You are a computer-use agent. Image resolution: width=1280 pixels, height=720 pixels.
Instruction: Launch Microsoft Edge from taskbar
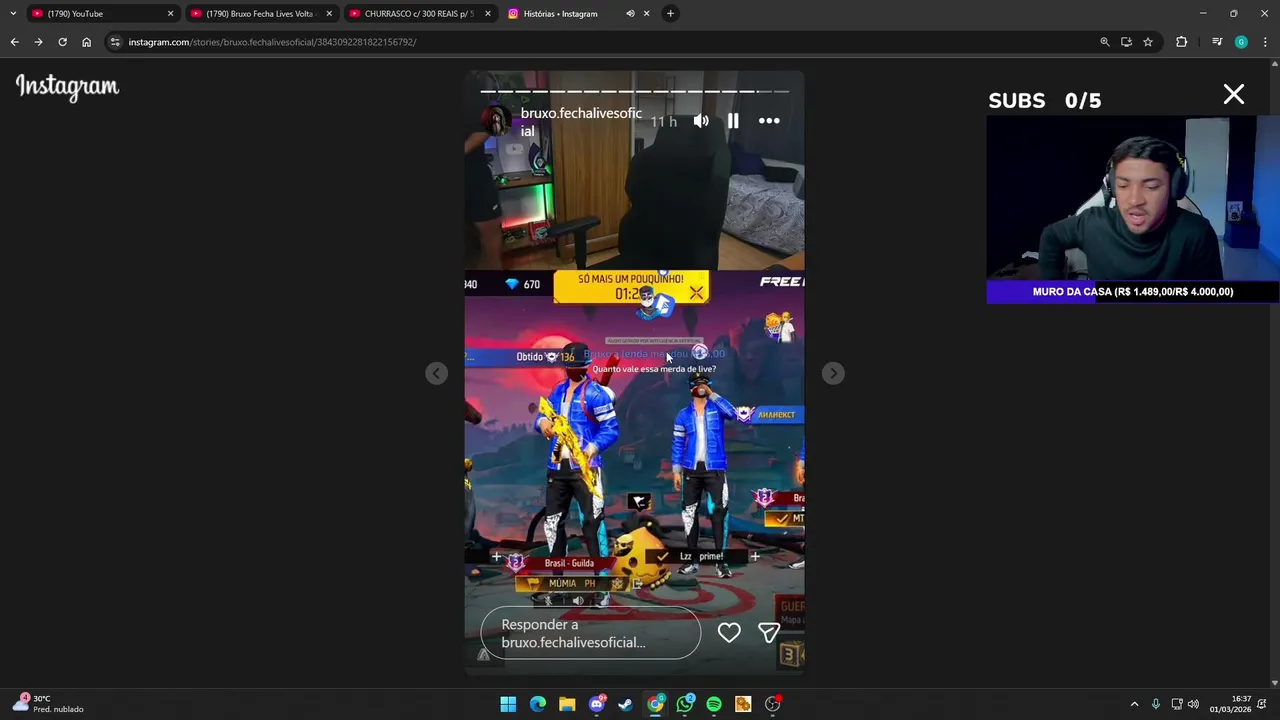pos(538,704)
